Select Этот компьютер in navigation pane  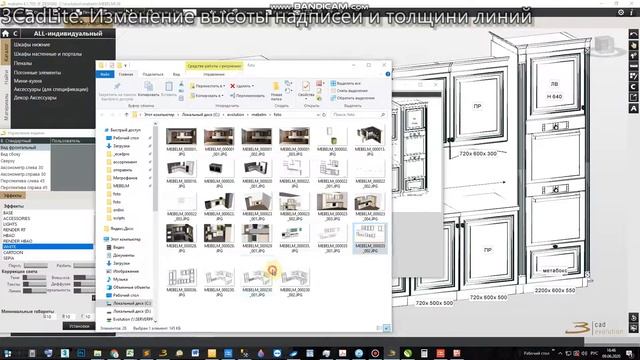[x=125, y=239]
